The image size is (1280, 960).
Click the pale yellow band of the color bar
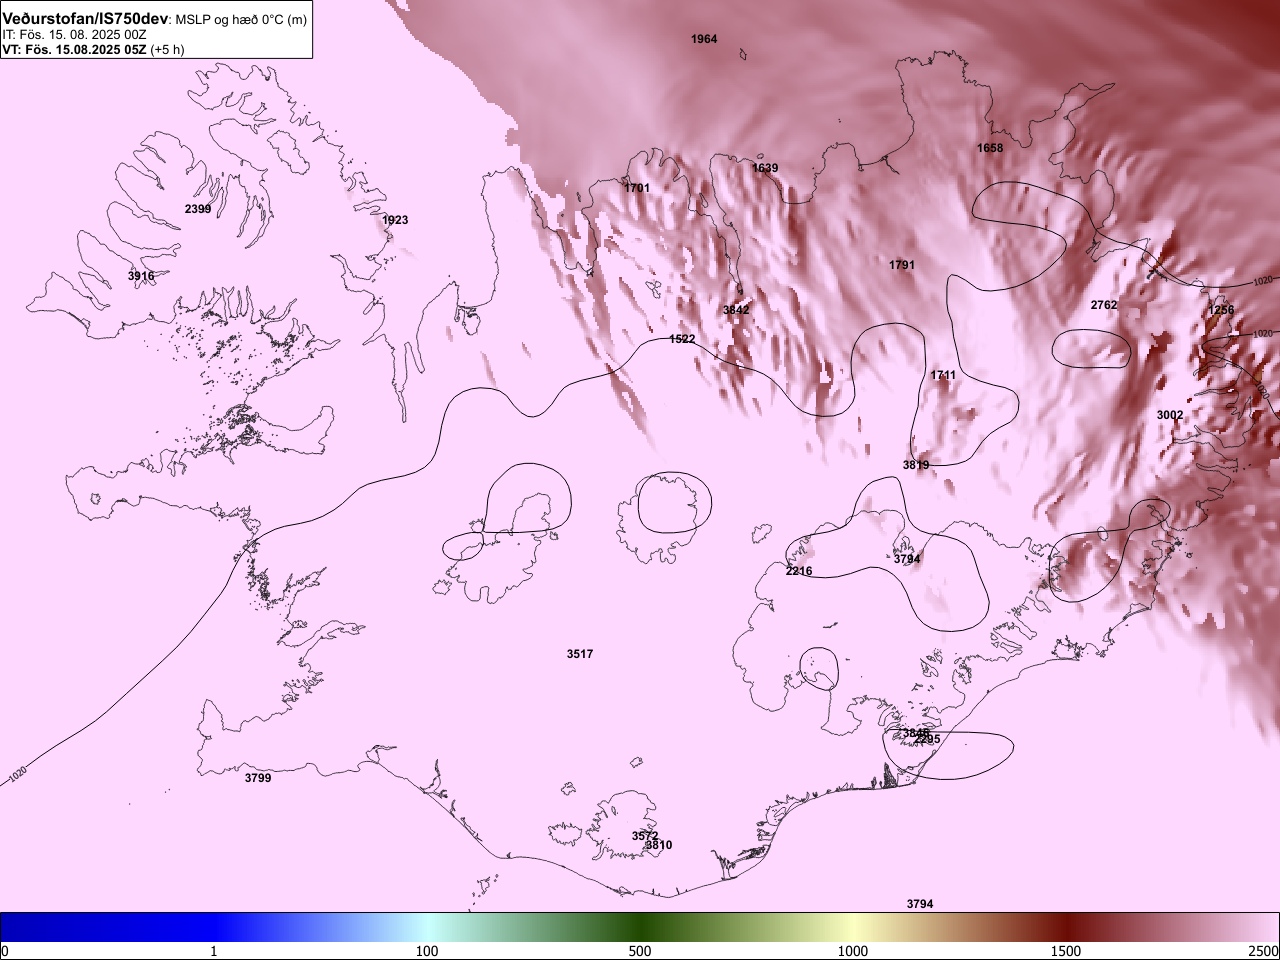coord(853,927)
